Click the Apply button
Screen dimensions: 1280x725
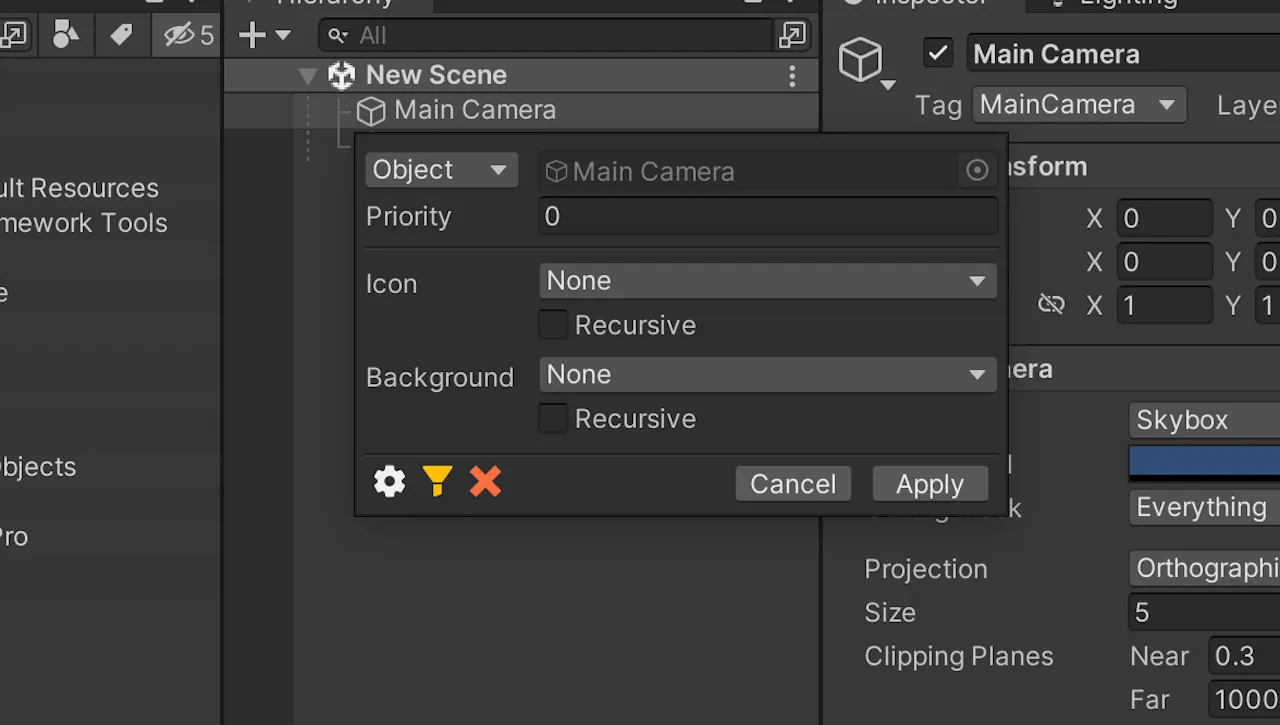tap(930, 484)
